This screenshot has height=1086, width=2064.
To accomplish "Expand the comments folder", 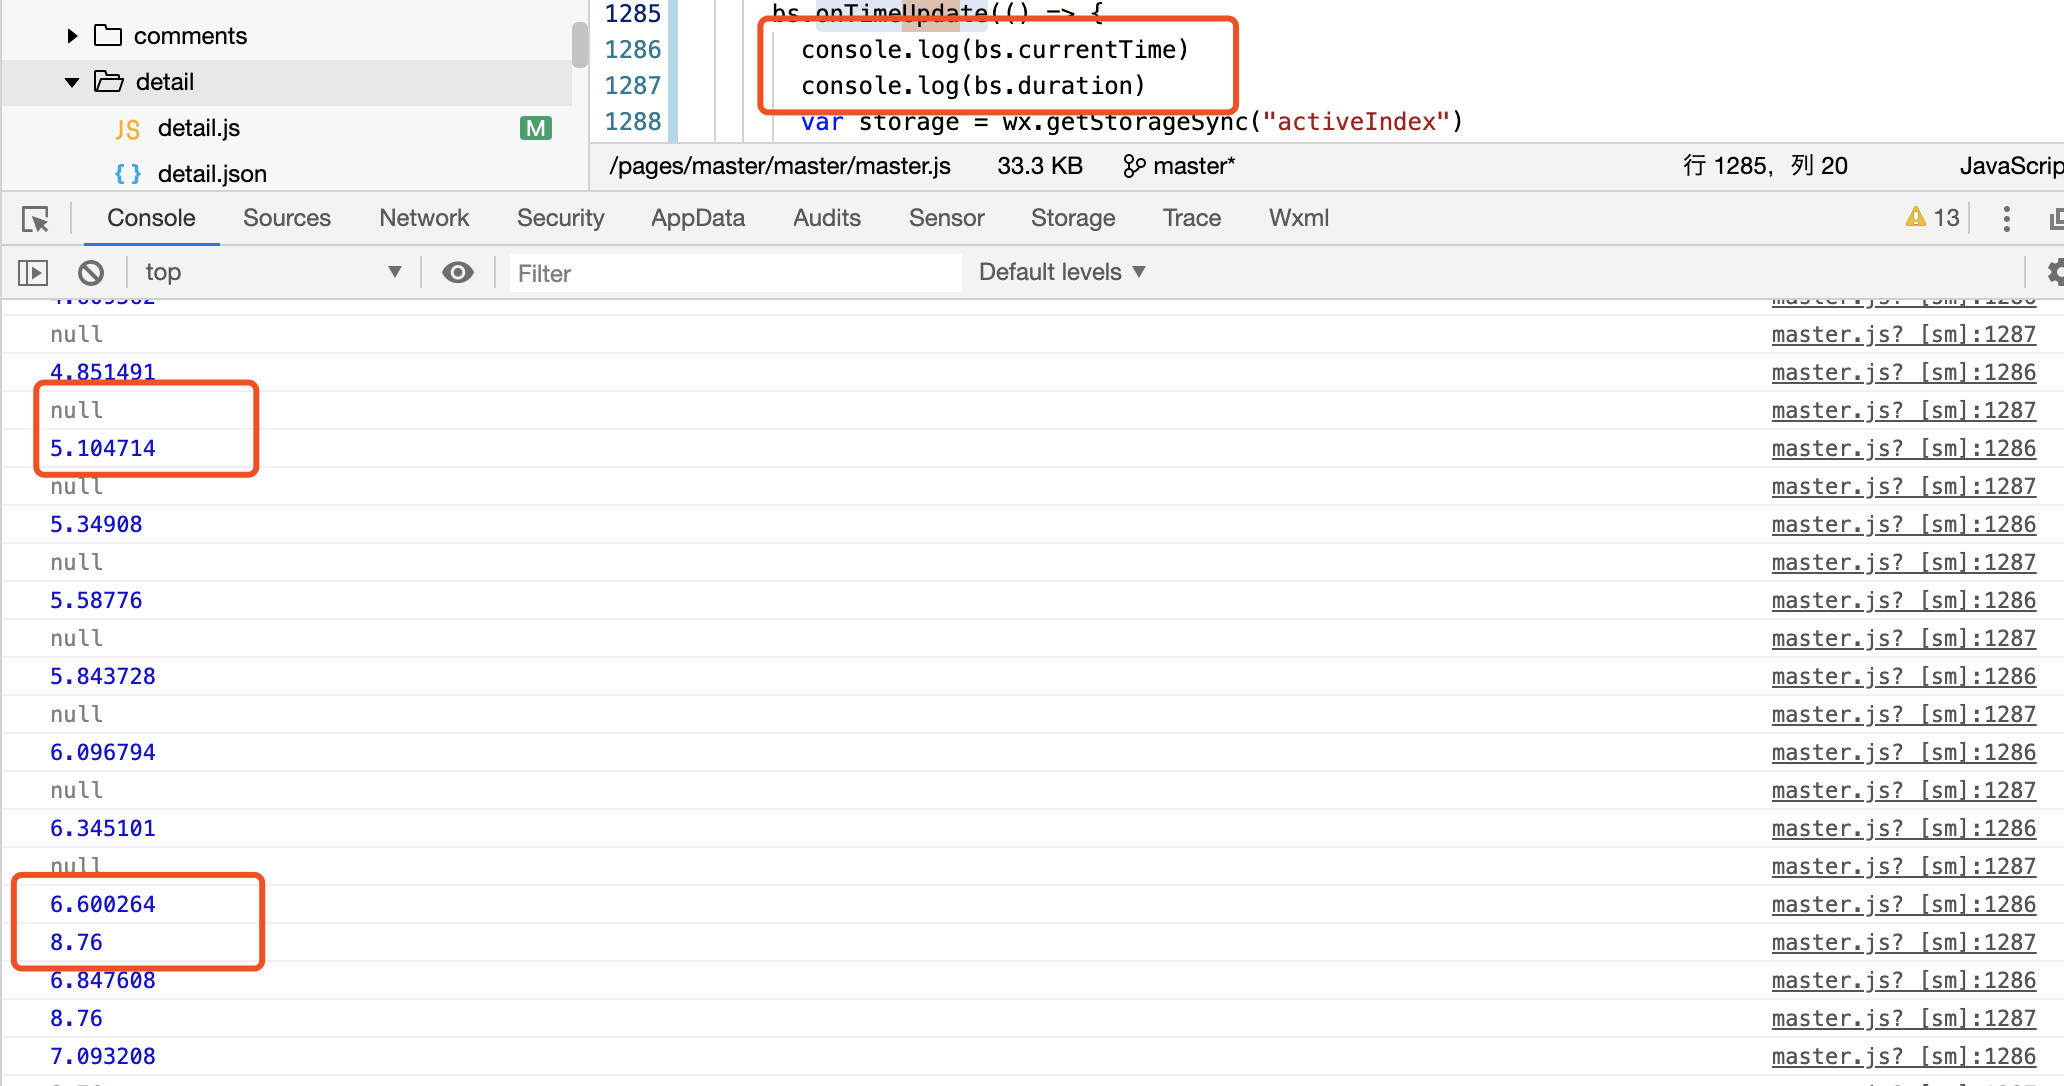I will click(x=72, y=36).
